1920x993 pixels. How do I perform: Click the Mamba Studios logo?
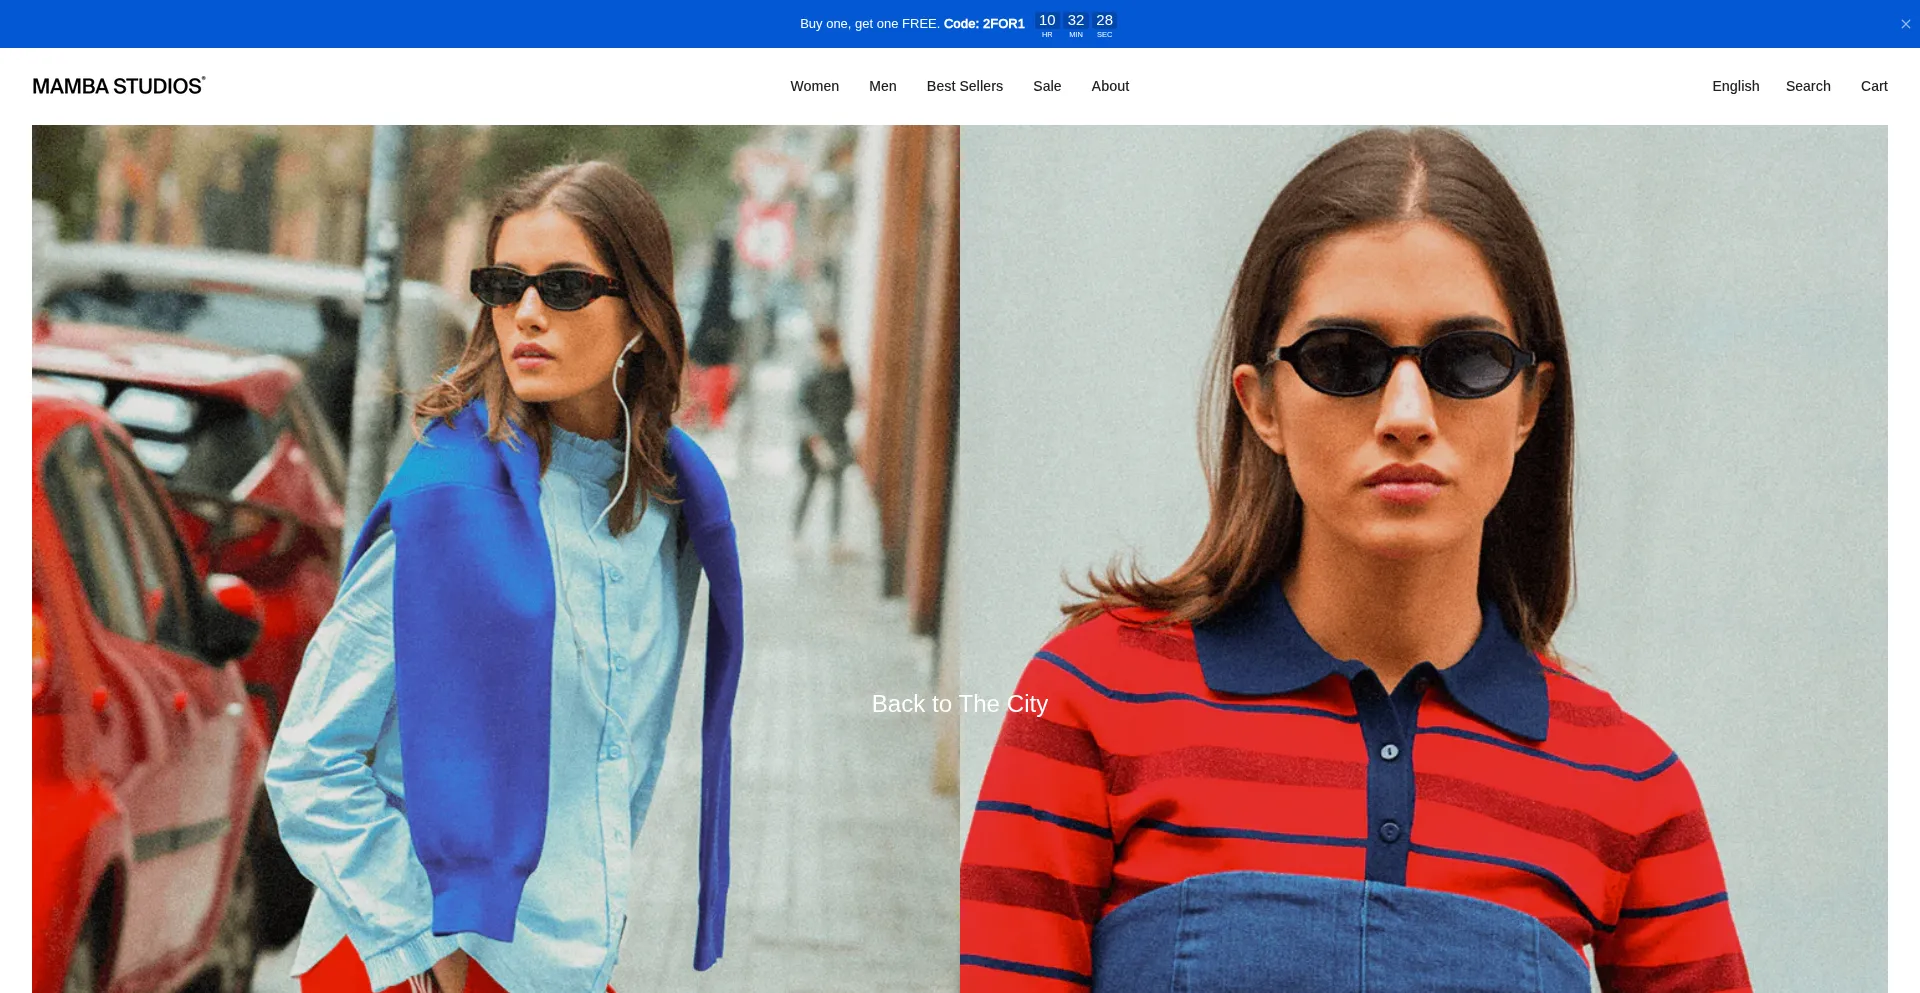(118, 86)
